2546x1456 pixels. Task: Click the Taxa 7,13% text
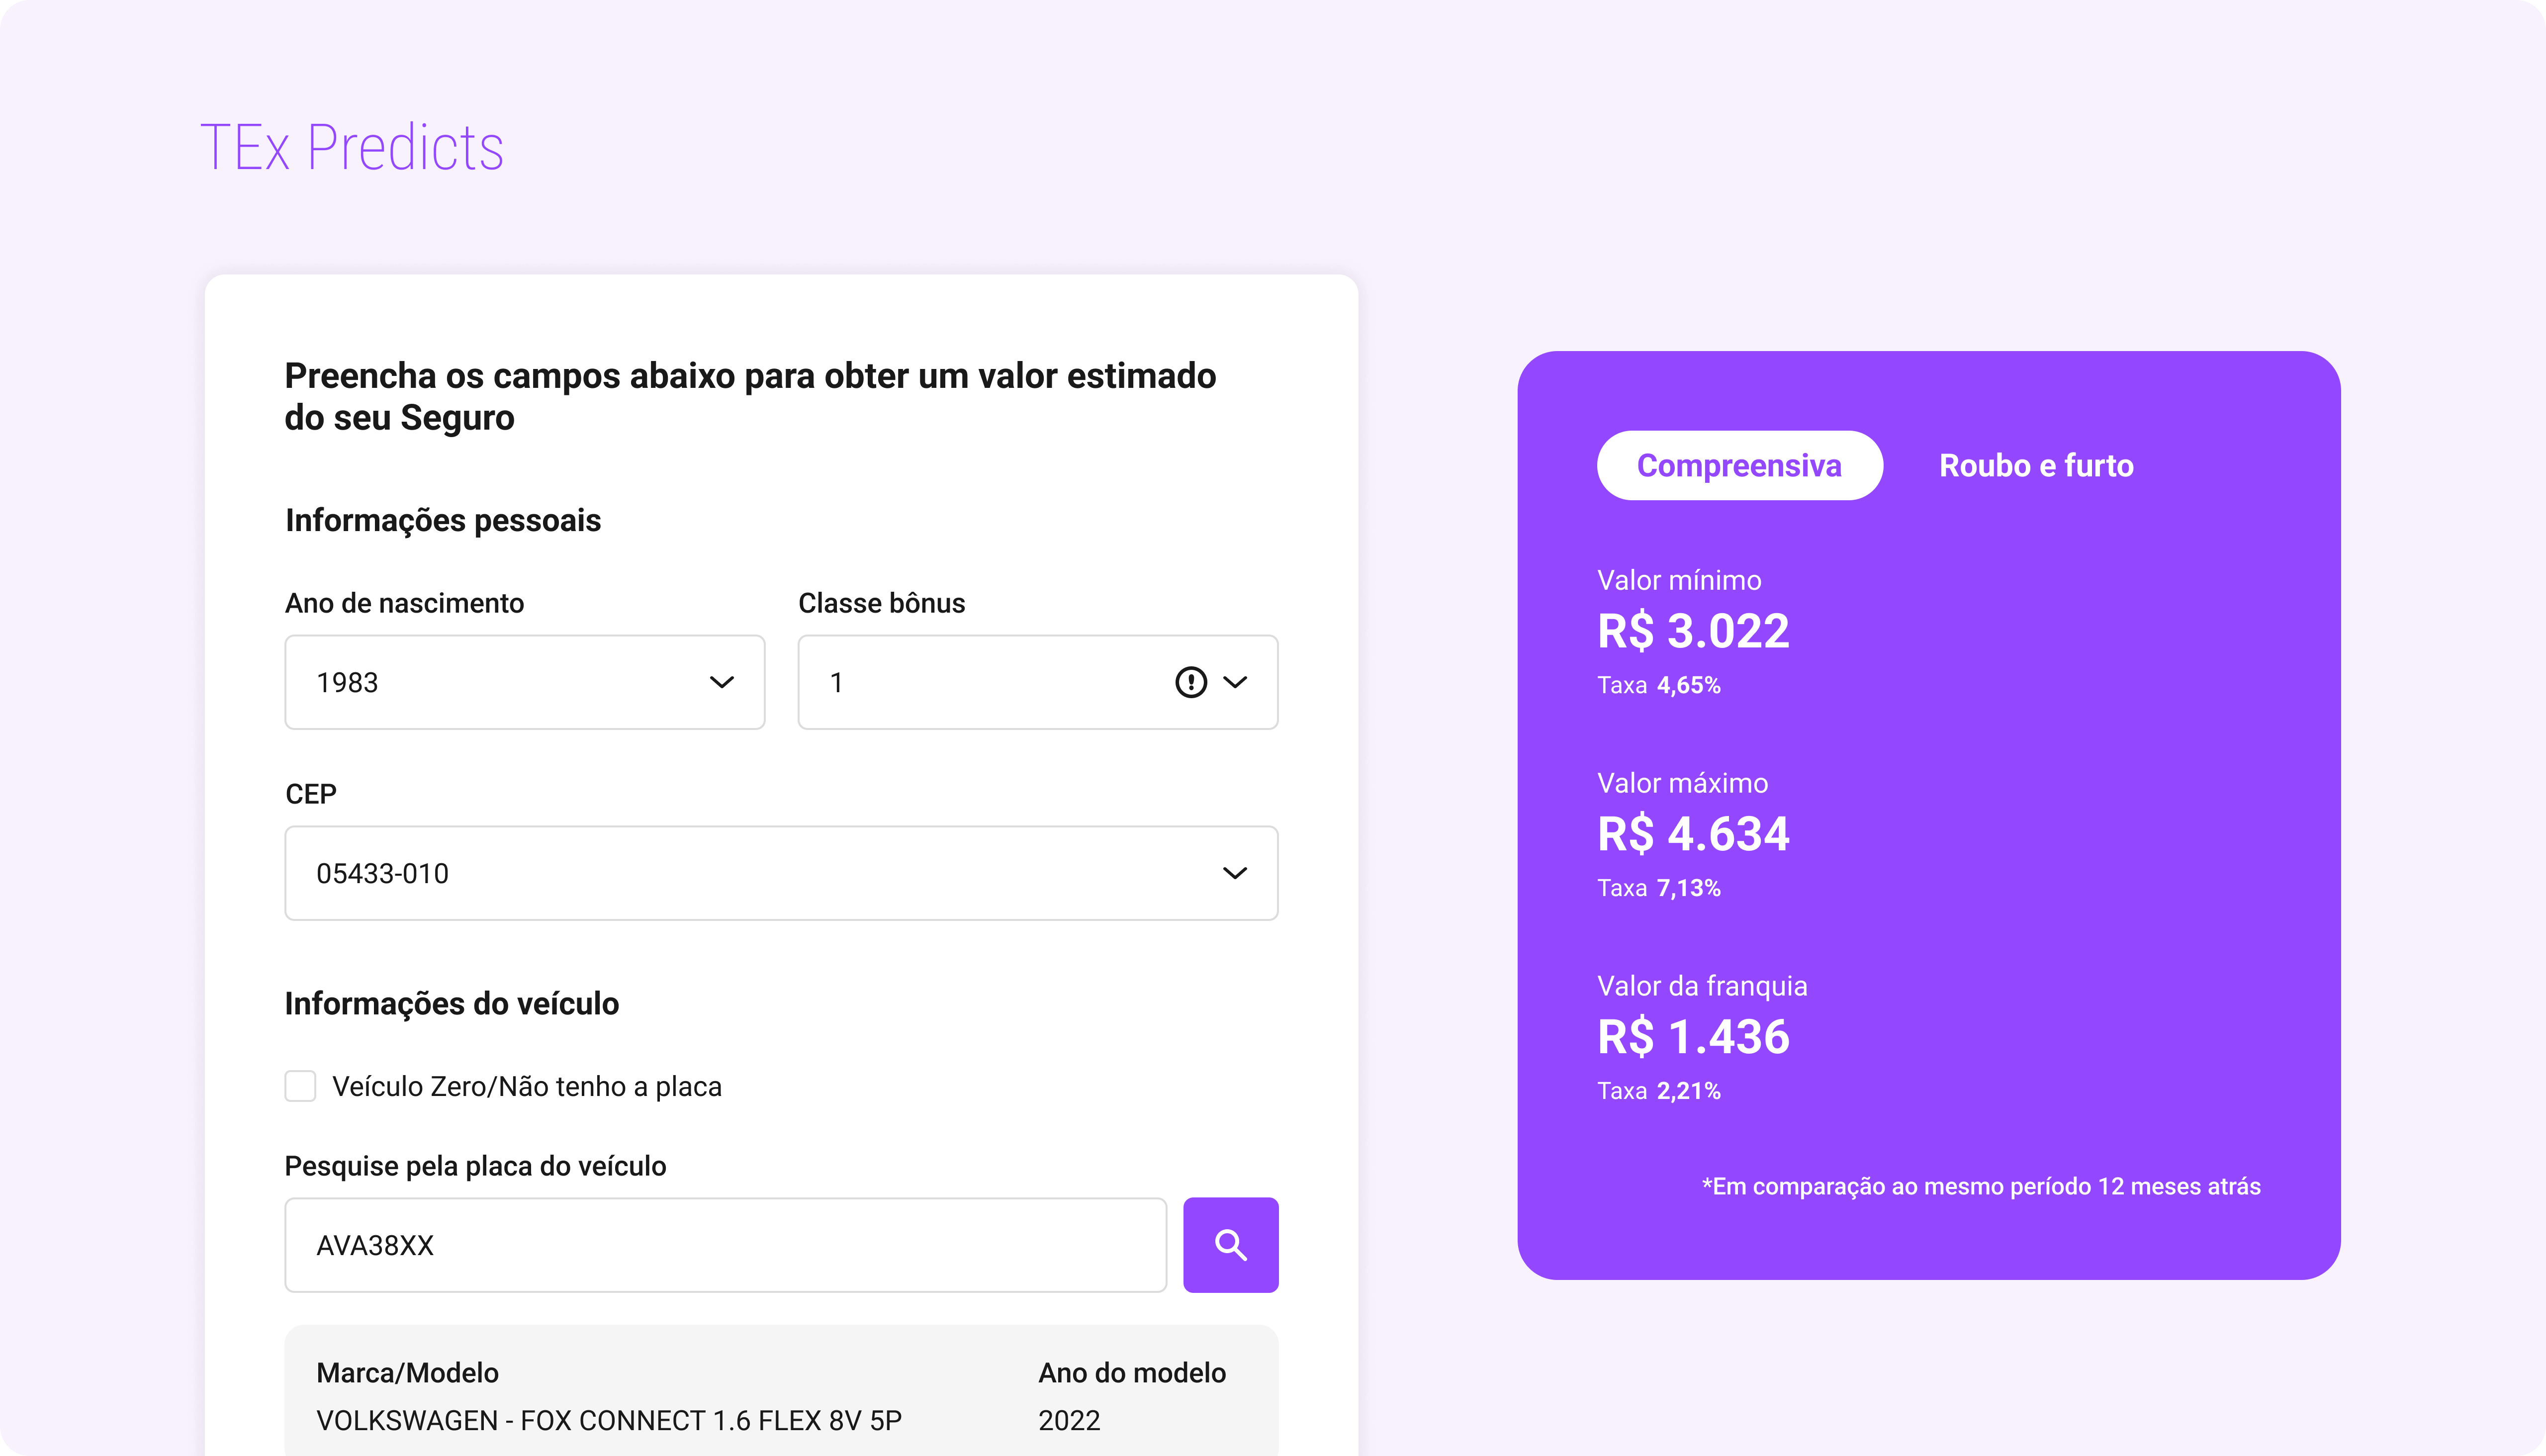pos(1658,888)
